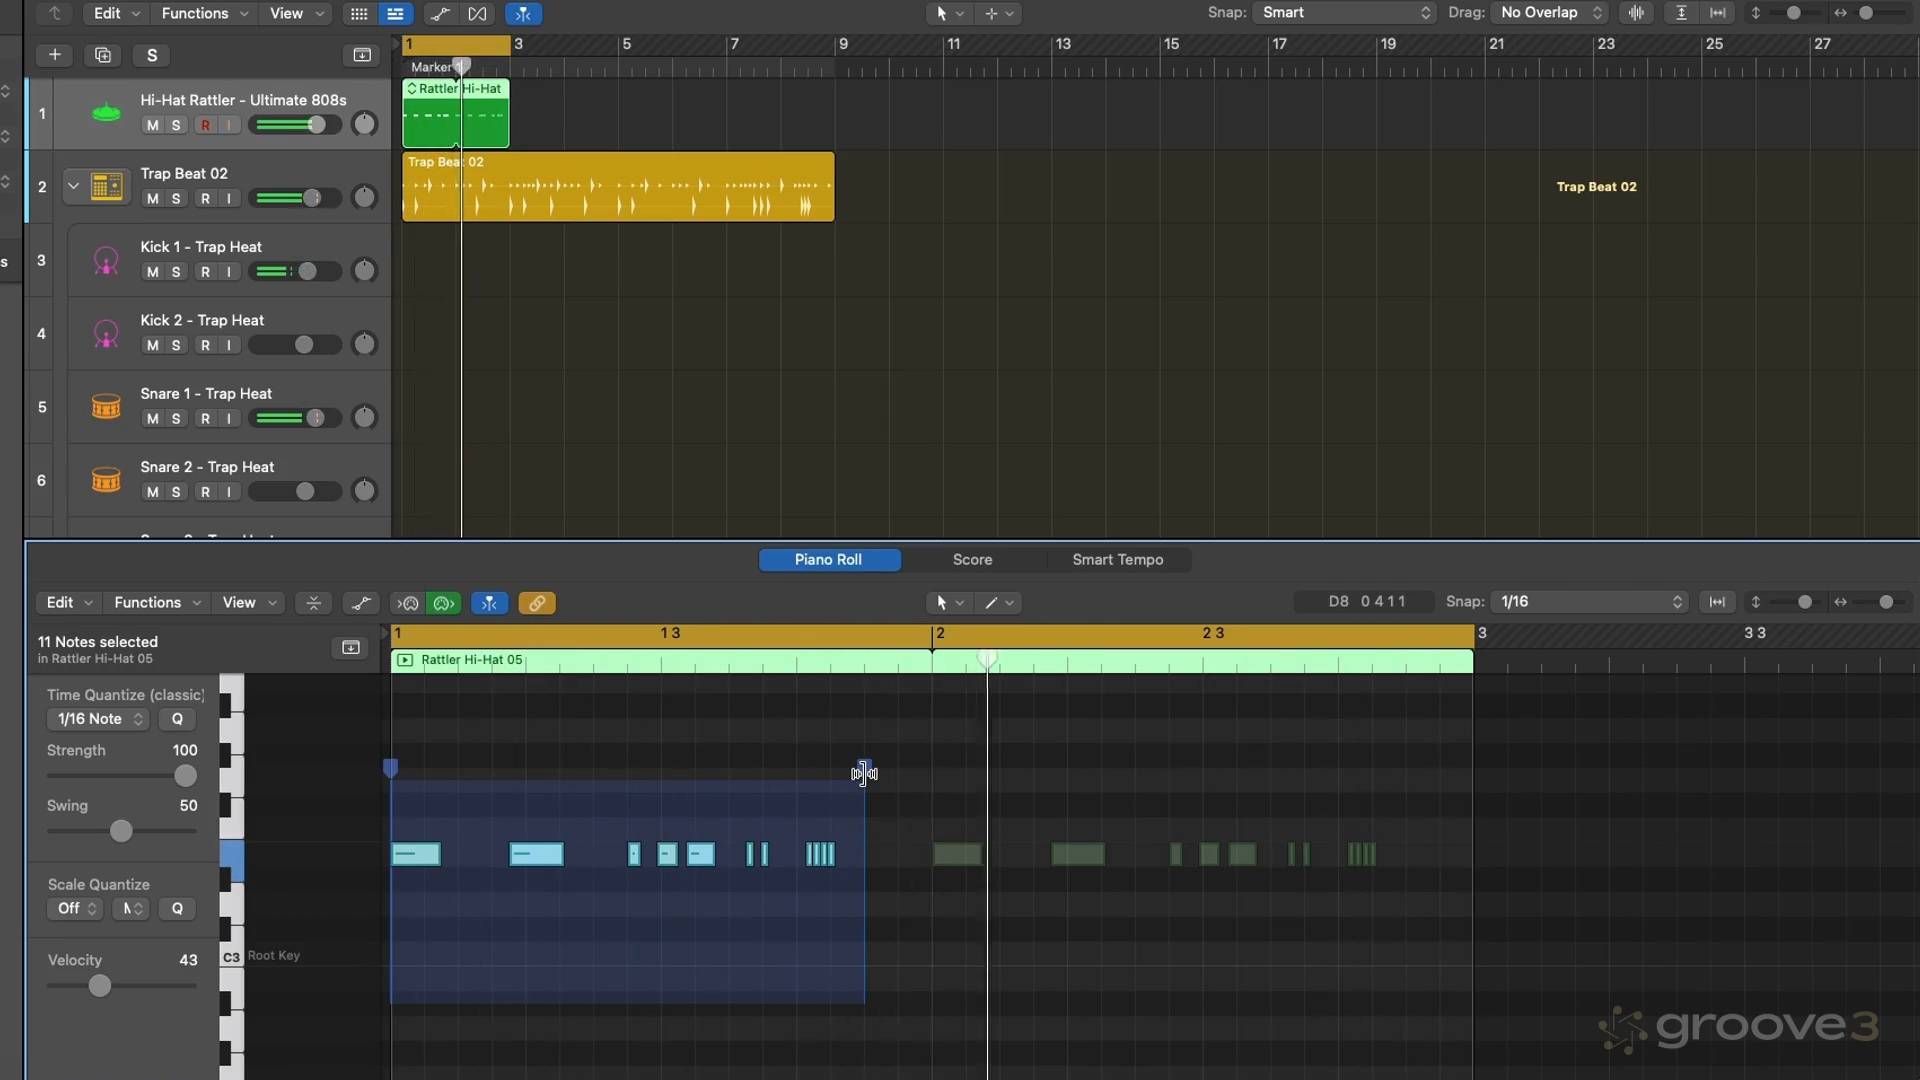Toggle the Piano Roll link icon
This screenshot has height=1080, width=1920.
click(x=537, y=603)
